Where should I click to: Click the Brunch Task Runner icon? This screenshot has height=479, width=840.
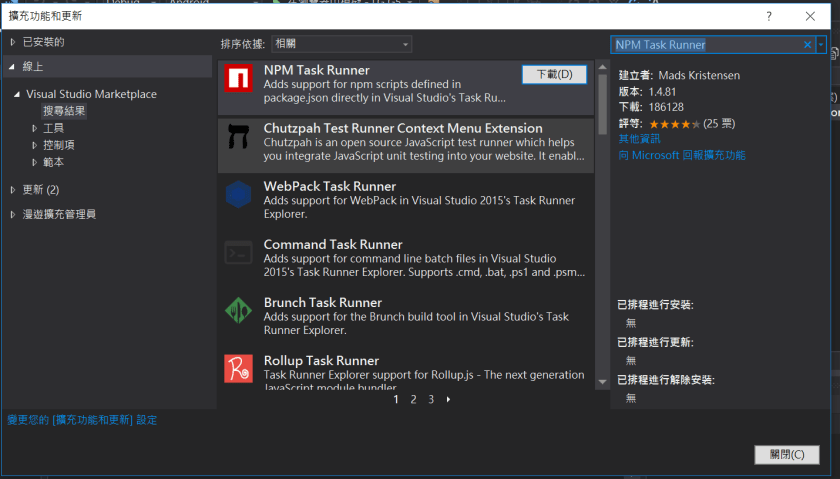[238, 311]
